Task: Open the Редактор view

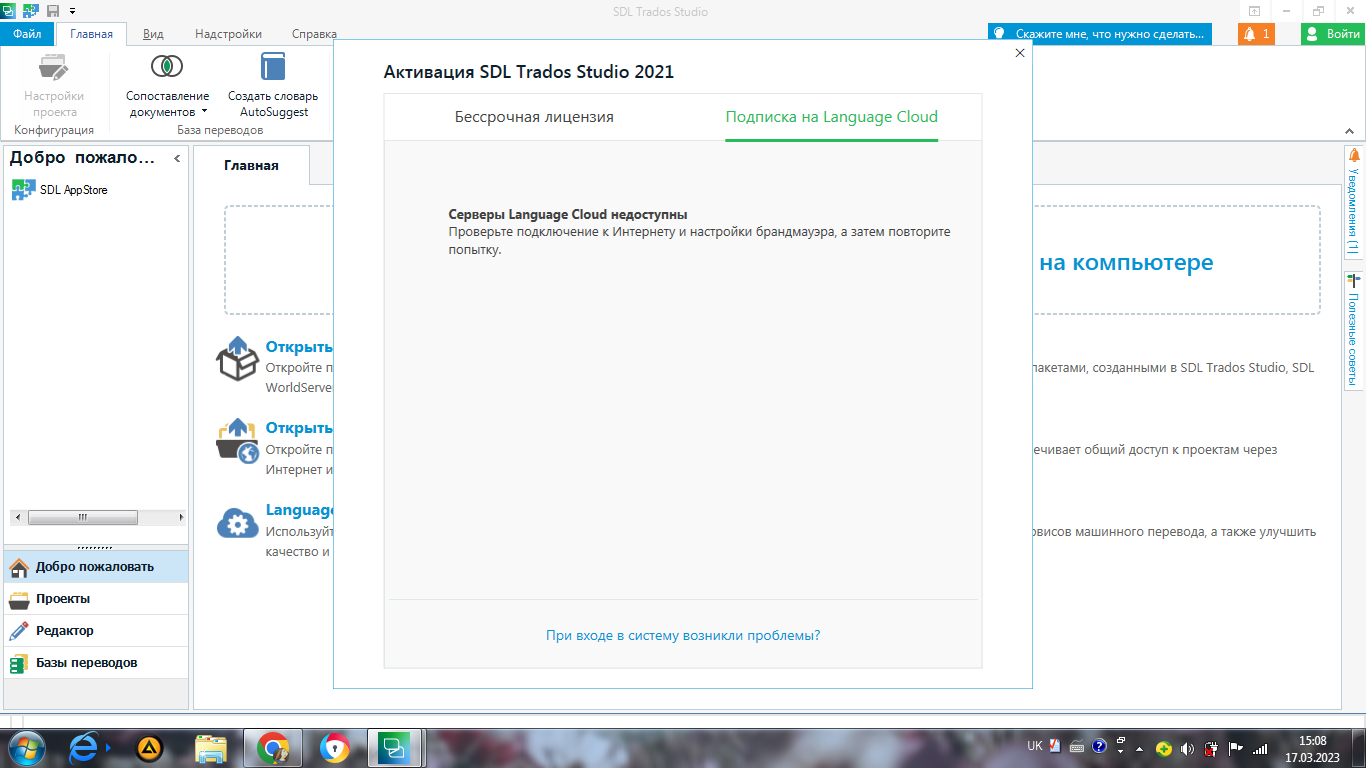Action: click(x=95, y=631)
